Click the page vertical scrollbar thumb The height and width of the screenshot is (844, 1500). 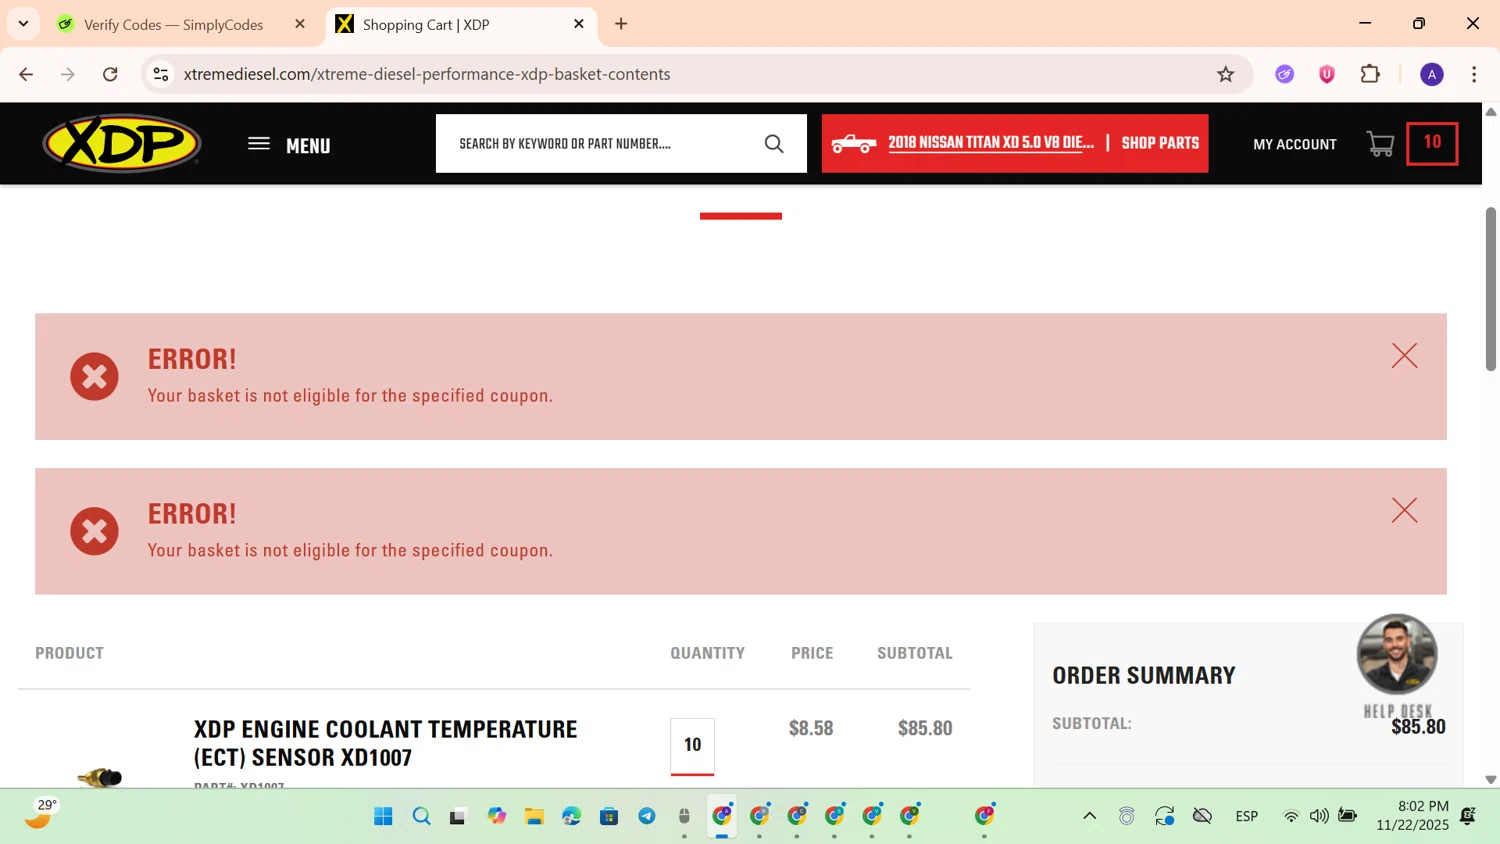(x=1490, y=289)
